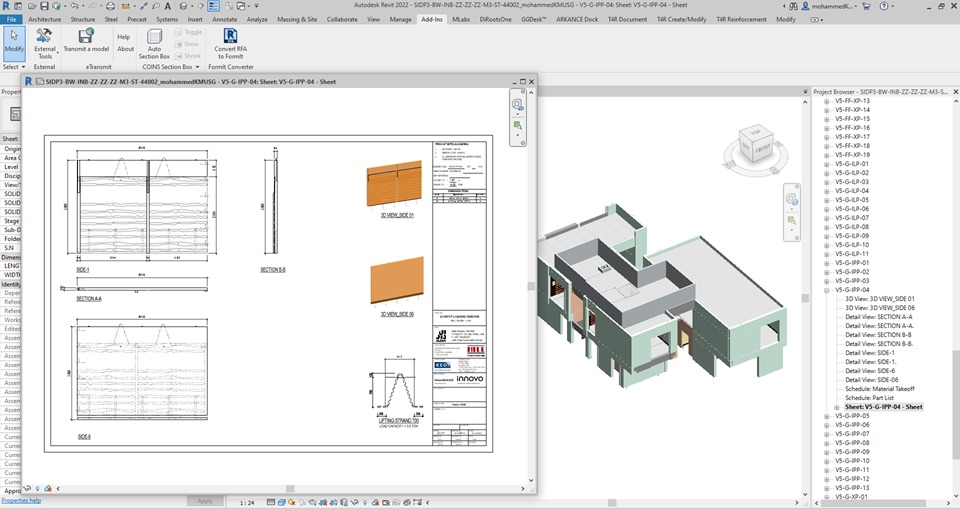
Task: Expand V5-G-ILP-04 tree node
Action: tap(826, 191)
